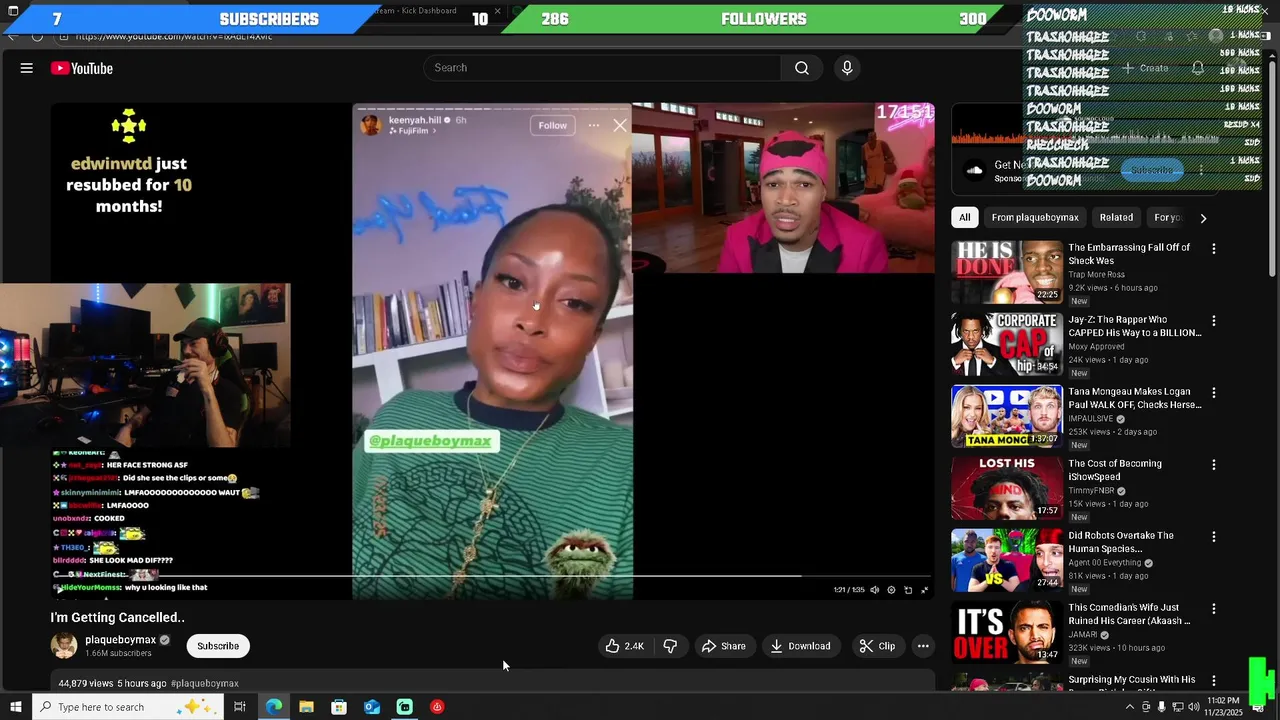Click the browser address bar URL
The image size is (1280, 720).
[174, 36]
